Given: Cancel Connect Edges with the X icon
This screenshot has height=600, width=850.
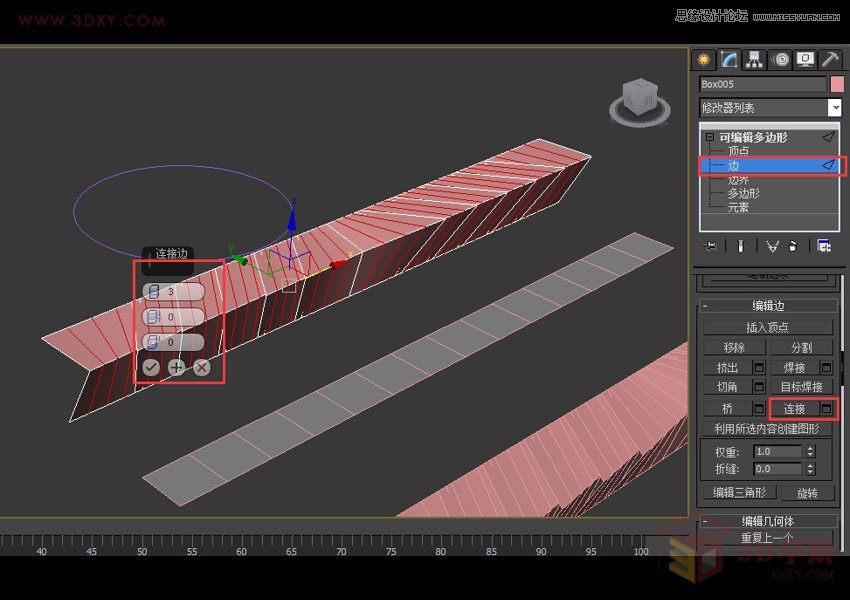Looking at the screenshot, I should point(201,367).
